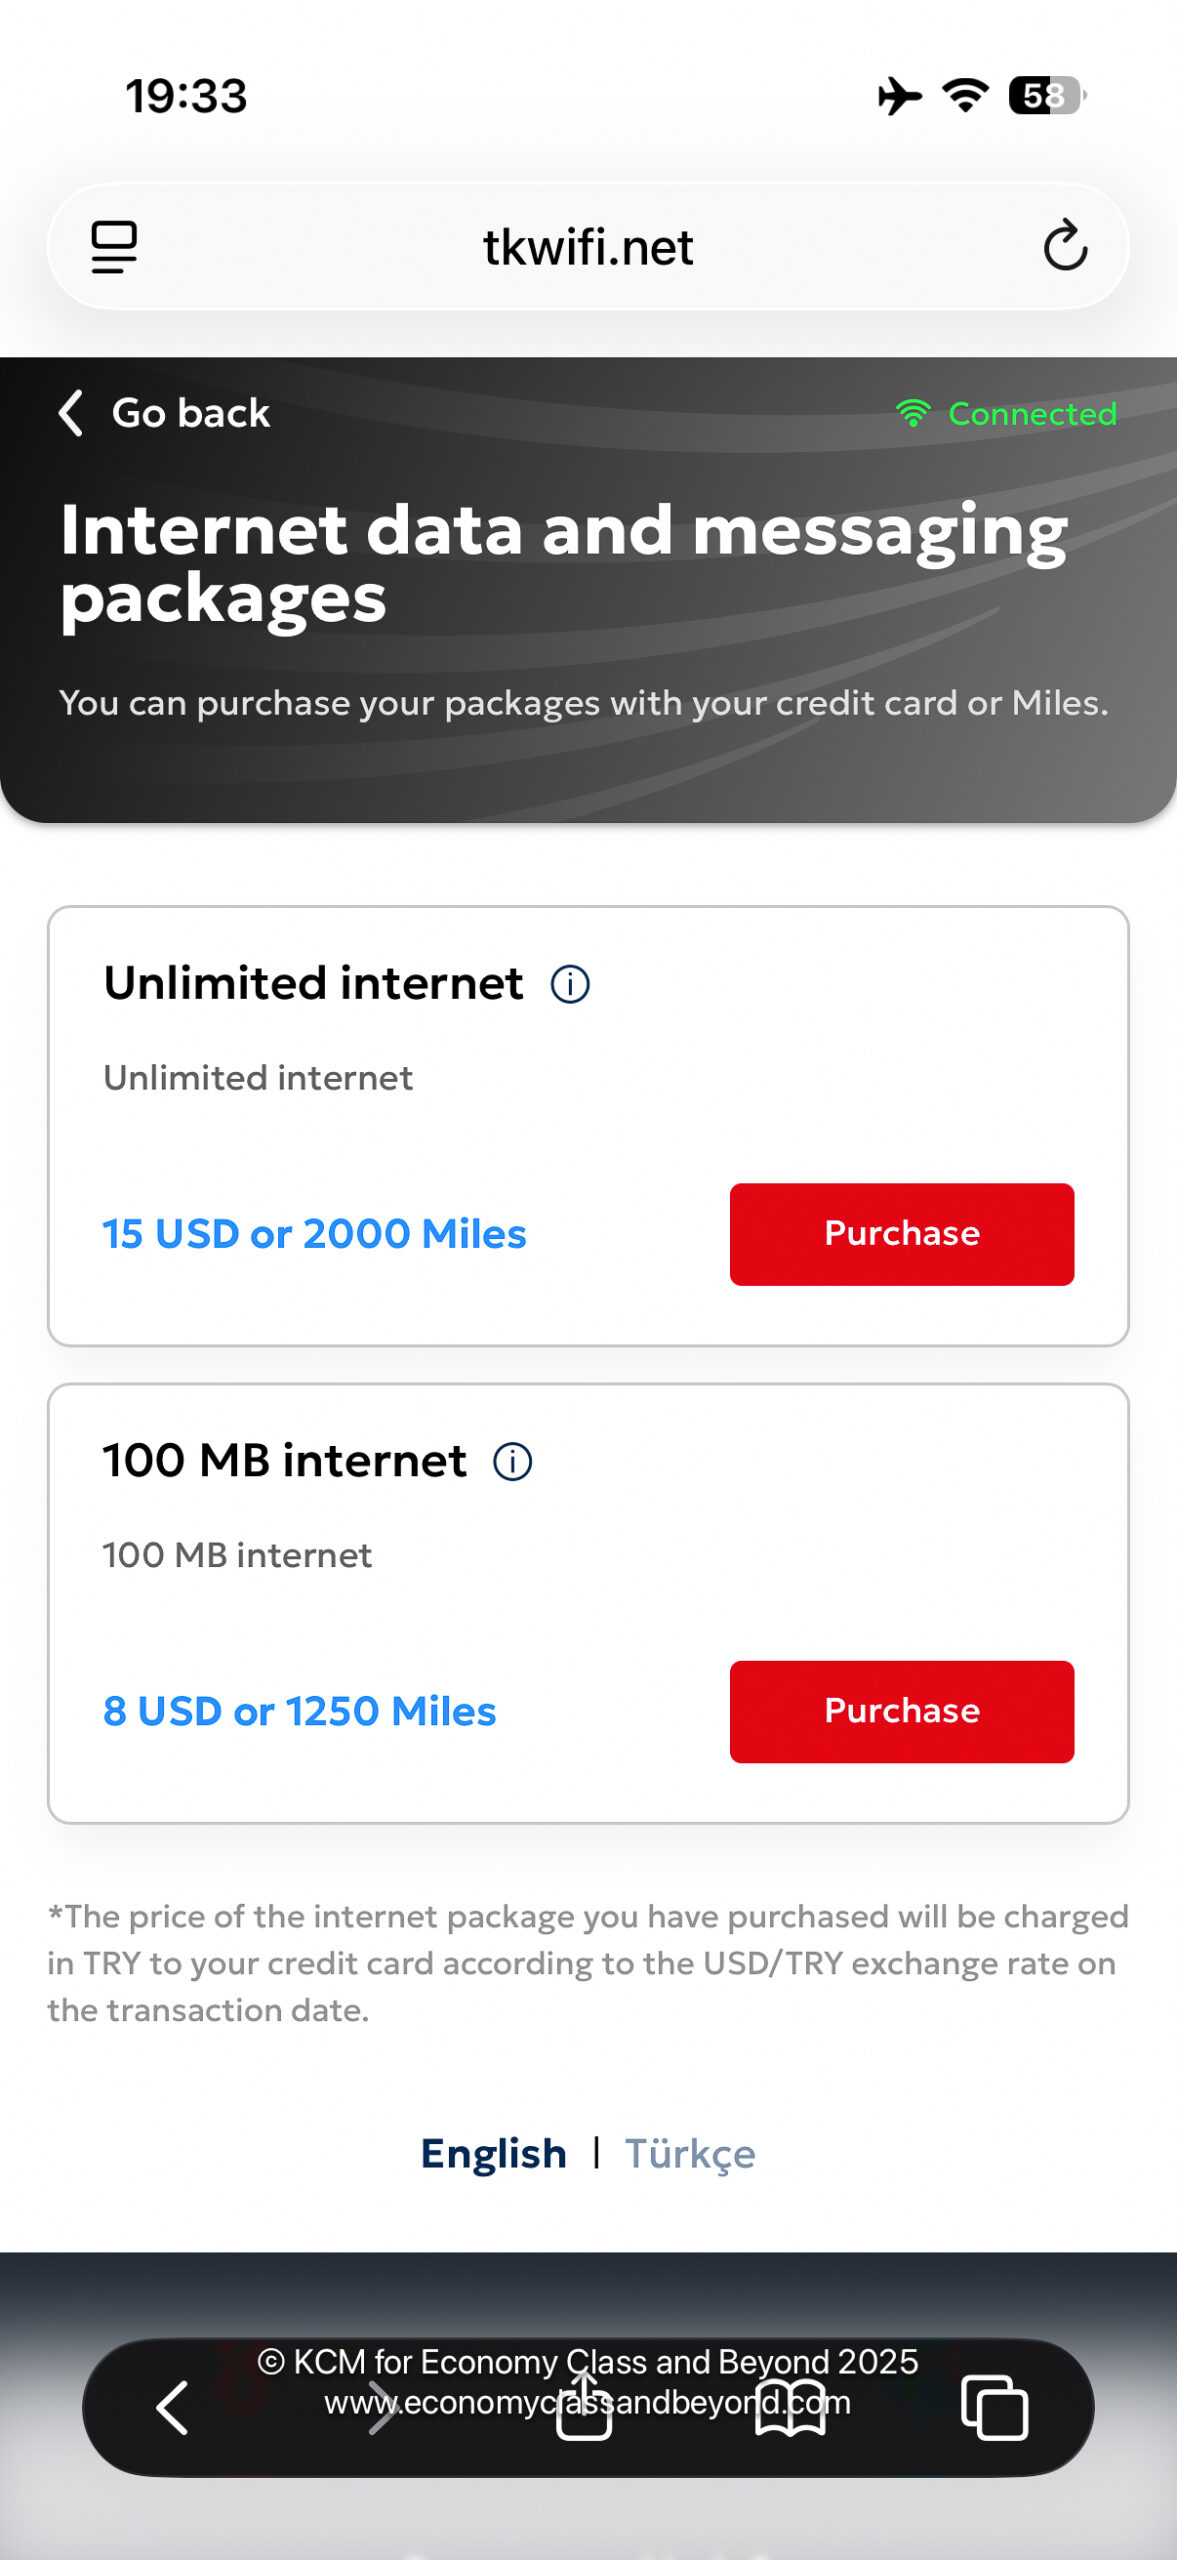Tap Safari's back navigation arrow

point(173,2407)
